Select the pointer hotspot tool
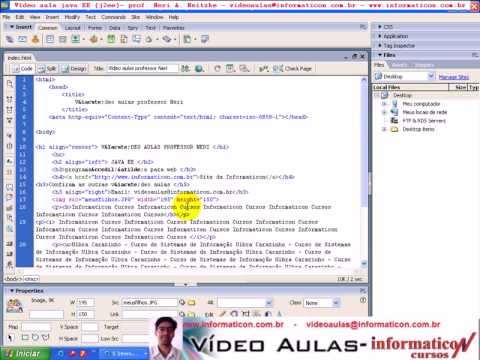 10,338
